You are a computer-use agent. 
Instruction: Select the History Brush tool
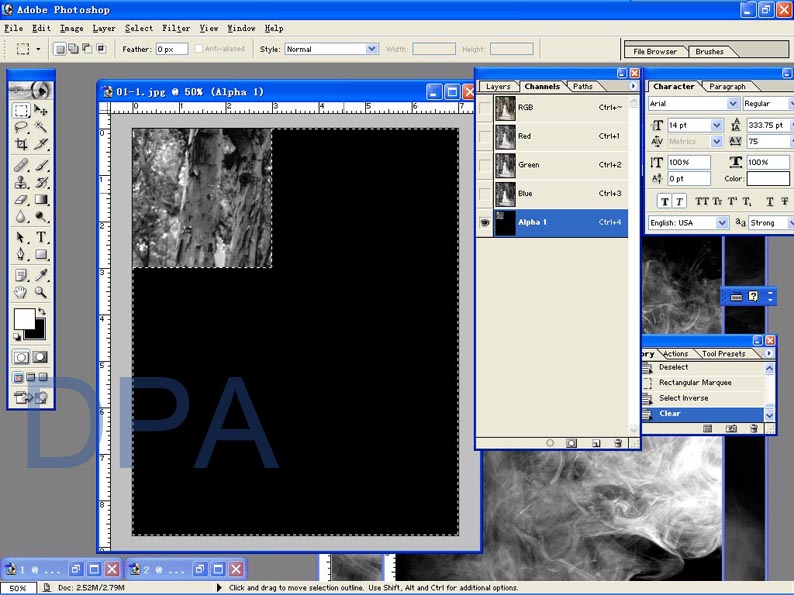(x=41, y=182)
